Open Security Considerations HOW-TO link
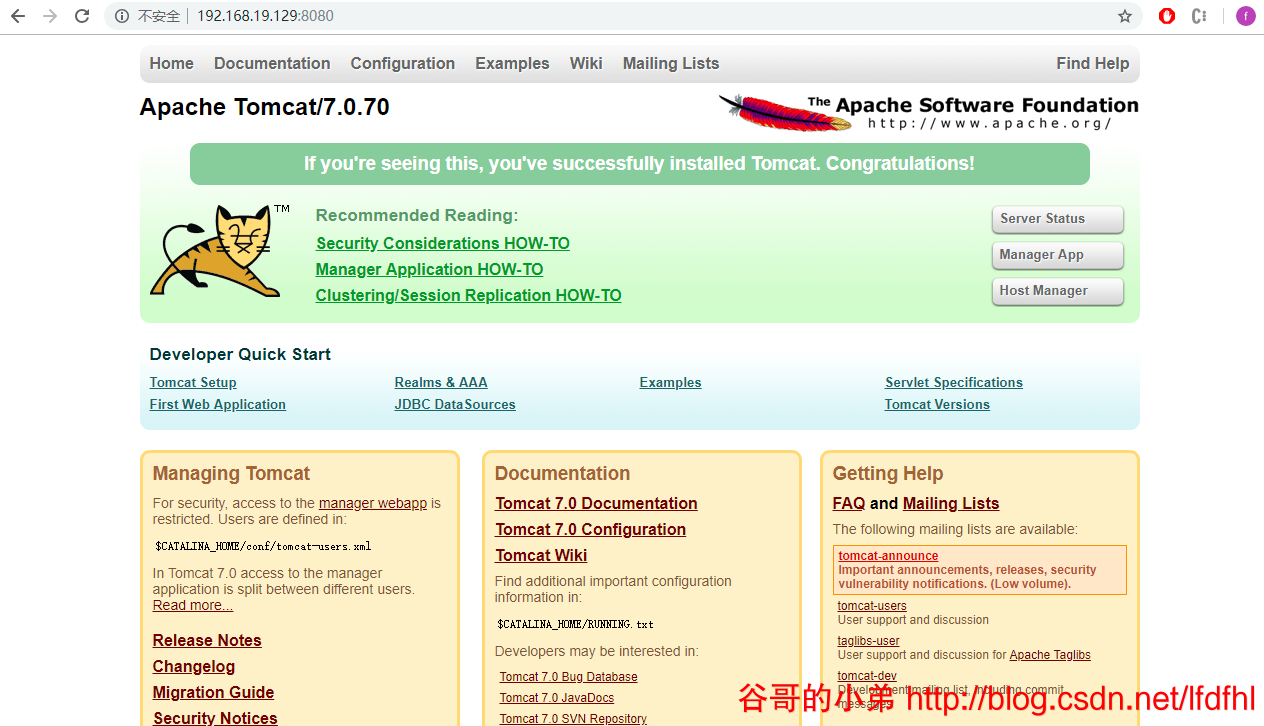Screen dimensions: 1264x726 (x=443, y=243)
